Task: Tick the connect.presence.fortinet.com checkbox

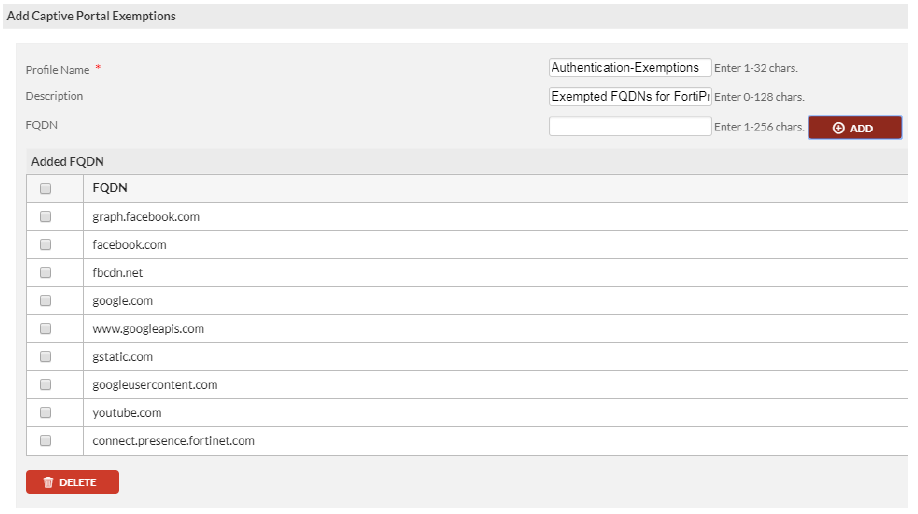Action: coord(45,440)
